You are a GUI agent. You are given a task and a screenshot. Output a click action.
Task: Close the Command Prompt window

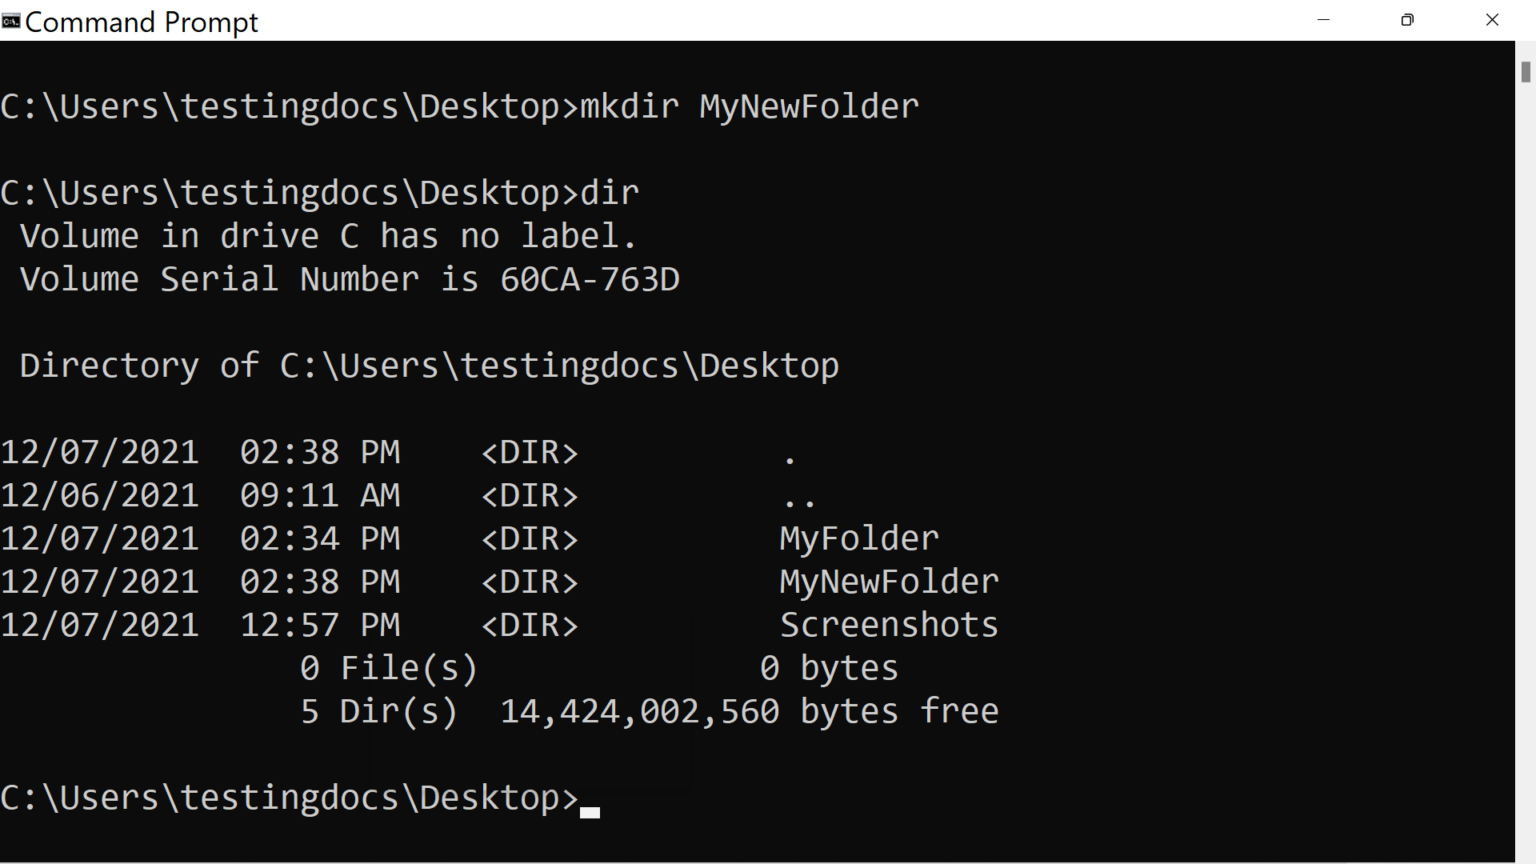pyautogui.click(x=1492, y=20)
